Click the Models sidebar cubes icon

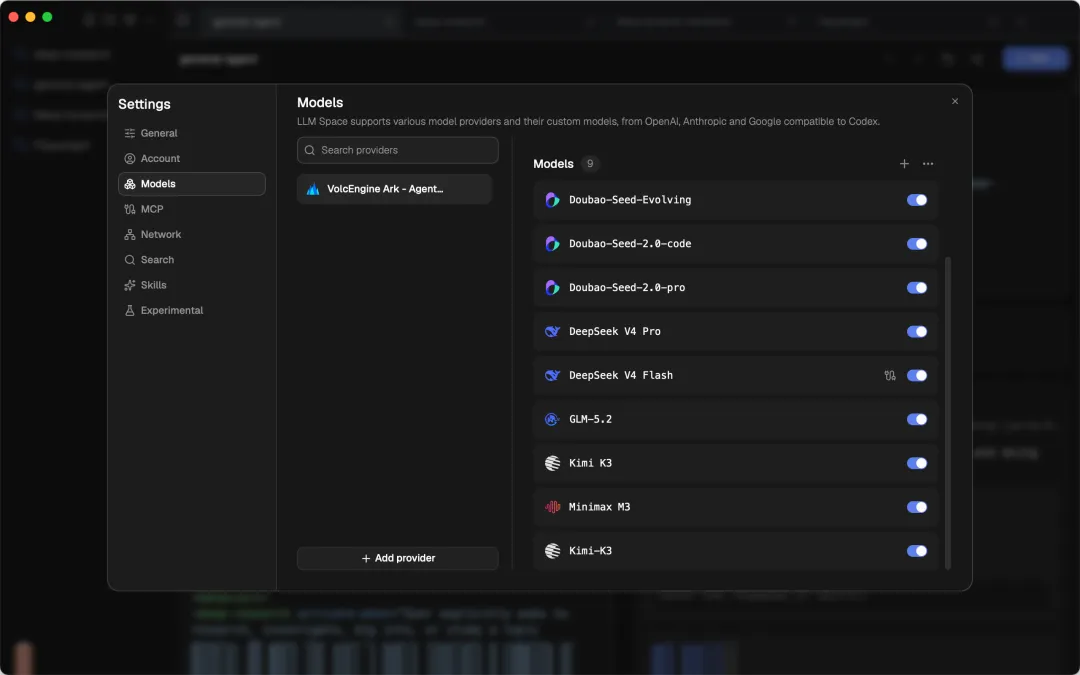[129, 184]
